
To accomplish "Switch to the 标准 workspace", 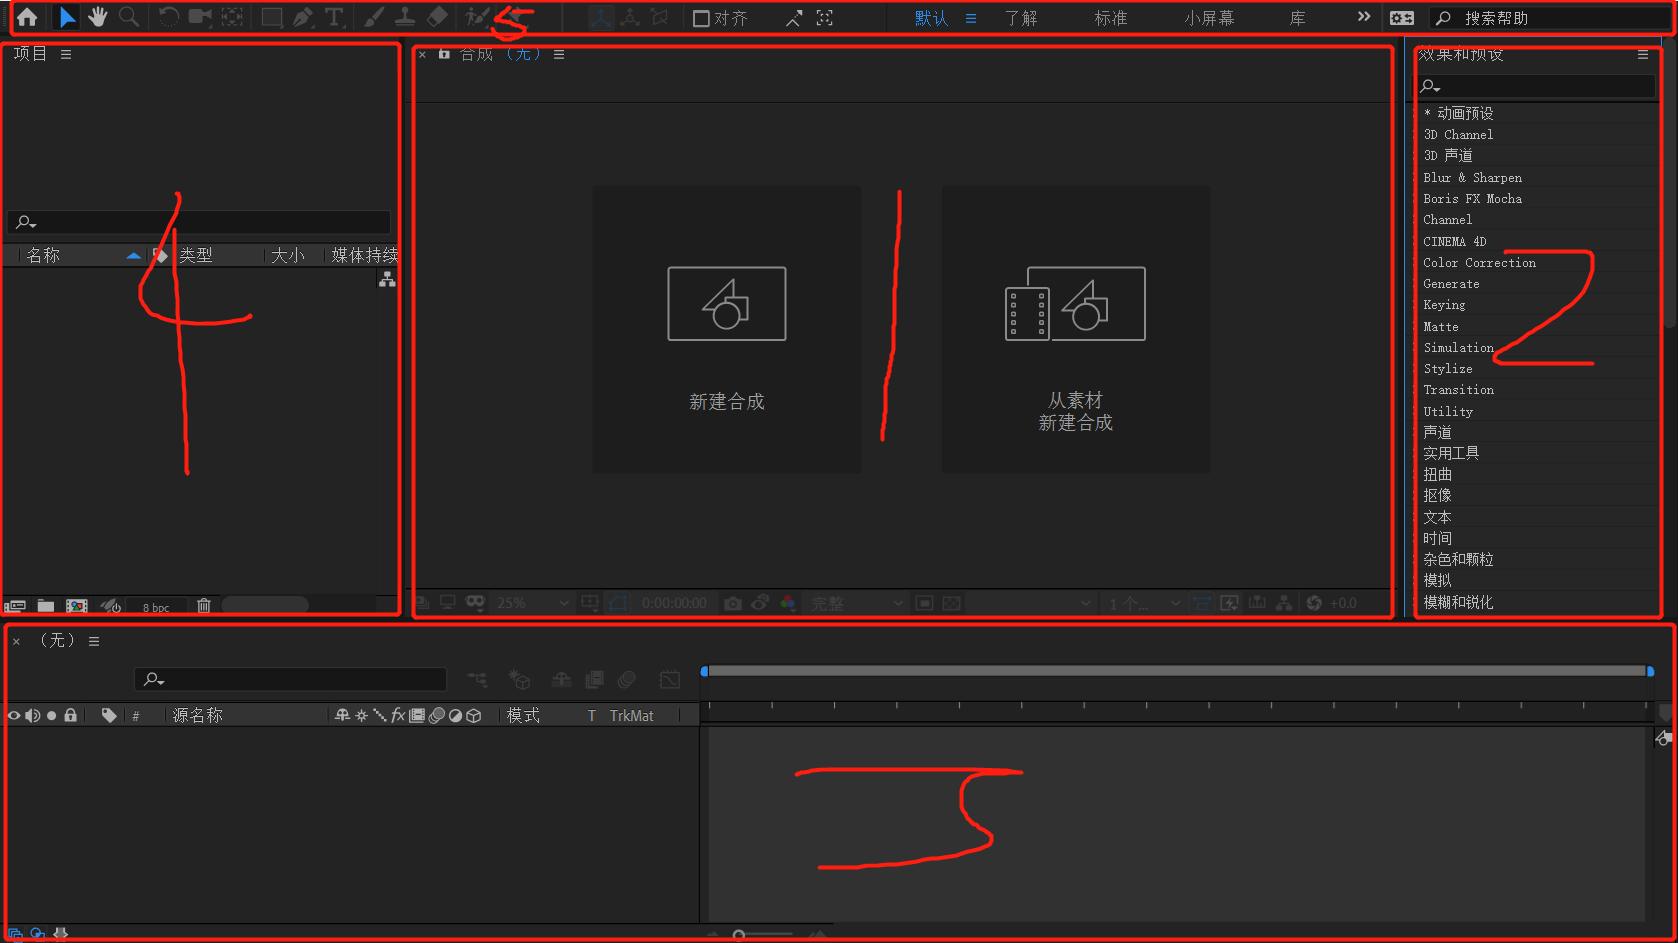I will pos(1111,18).
